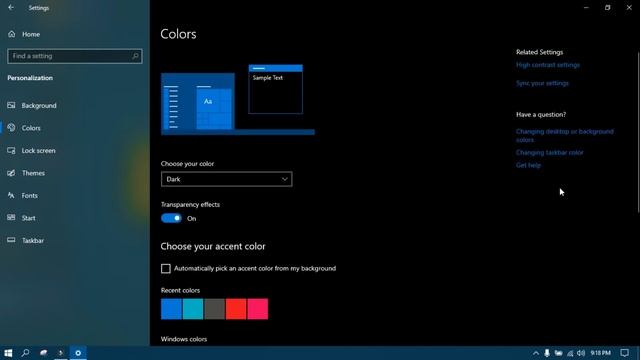Click the Windows colors label

[184, 339]
